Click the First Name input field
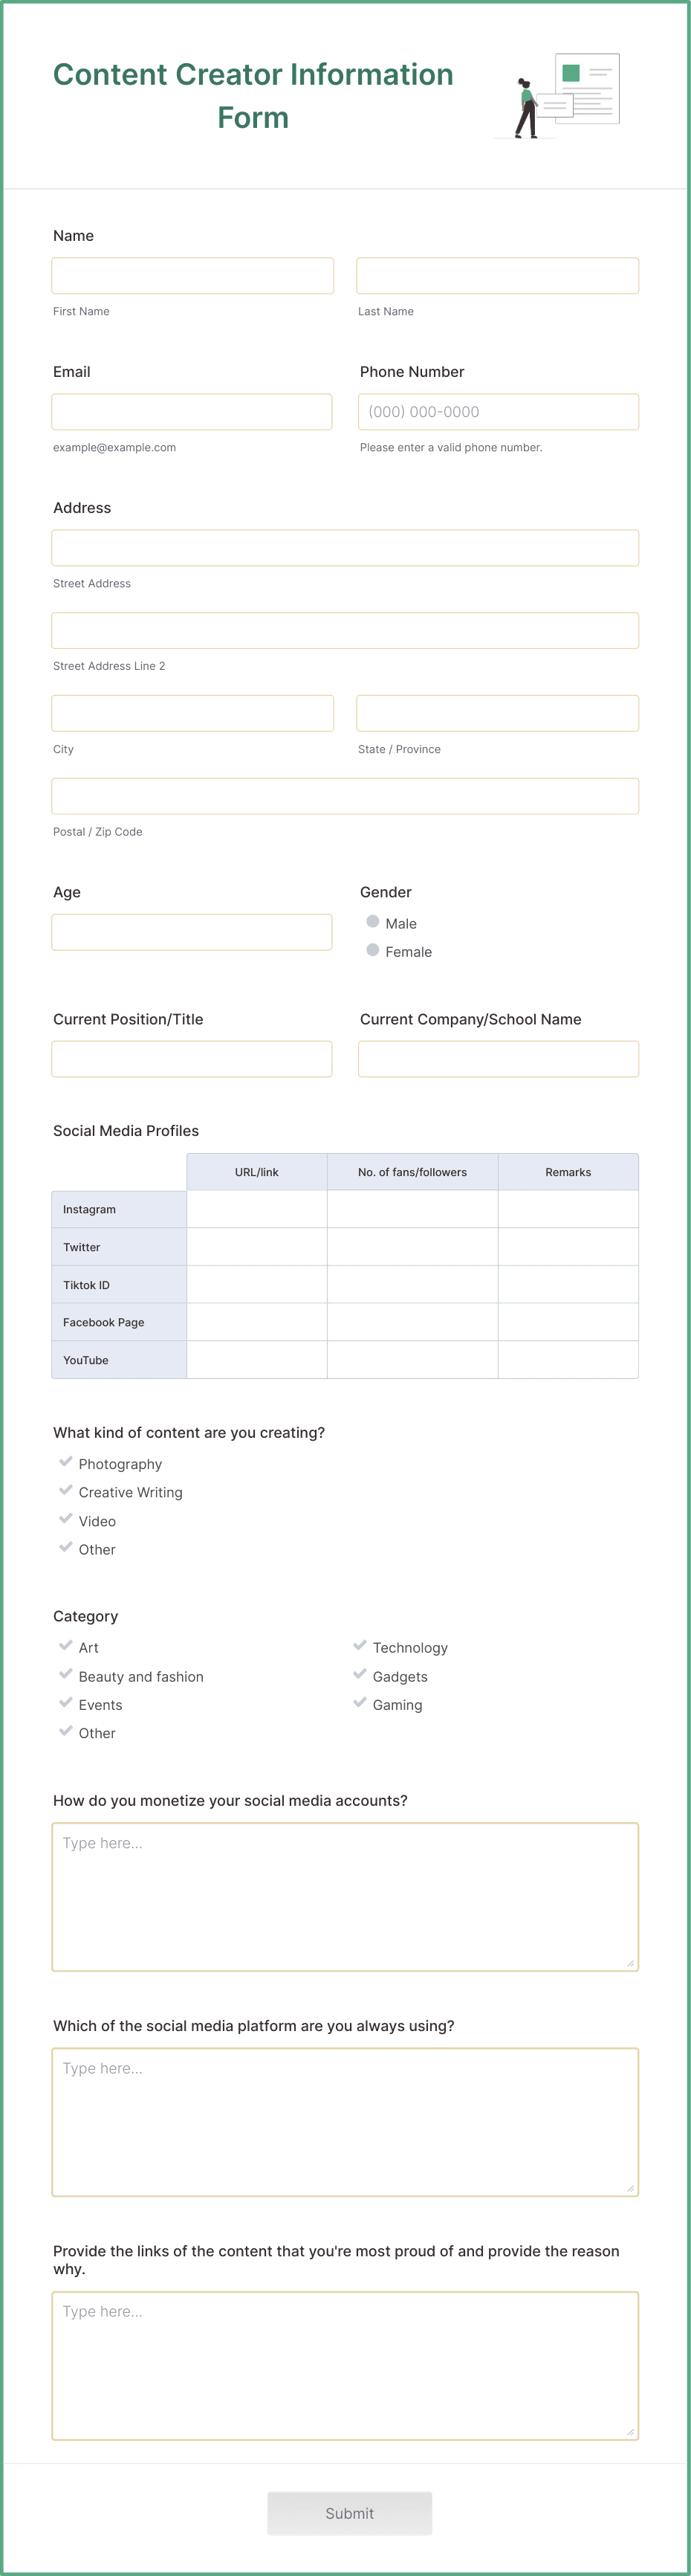Viewport: 691px width, 2576px height. tap(193, 274)
